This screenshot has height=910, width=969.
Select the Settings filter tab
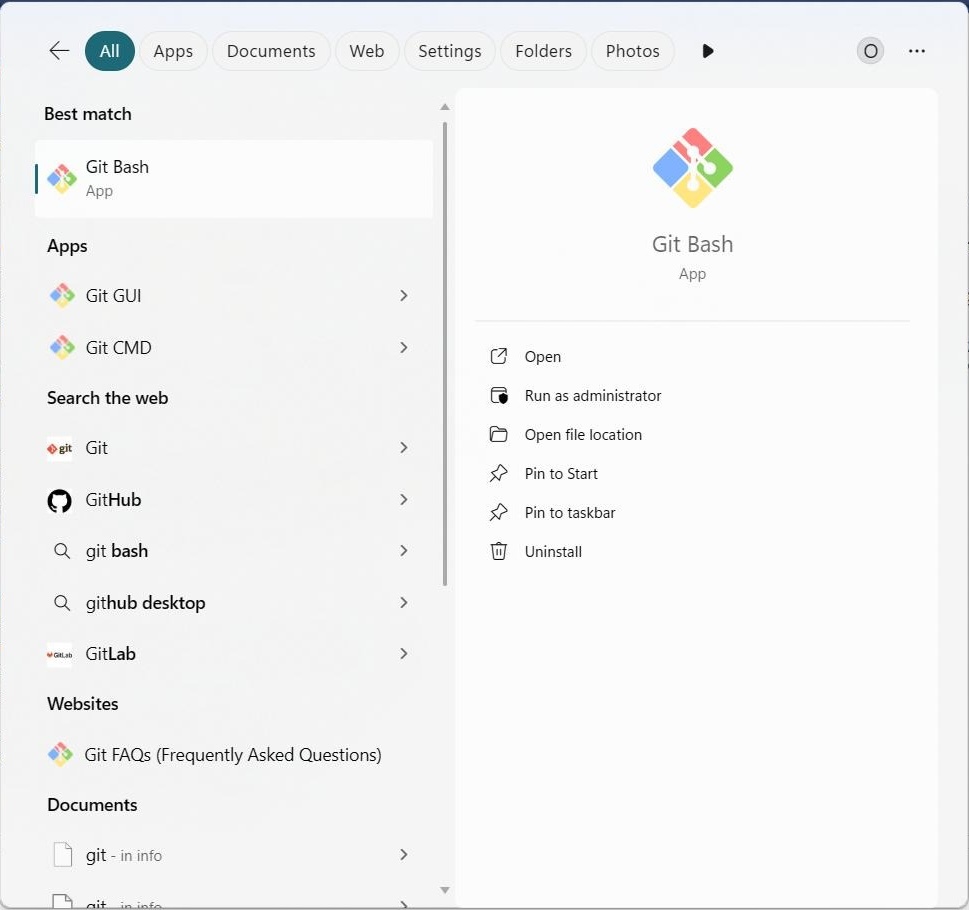click(x=449, y=51)
